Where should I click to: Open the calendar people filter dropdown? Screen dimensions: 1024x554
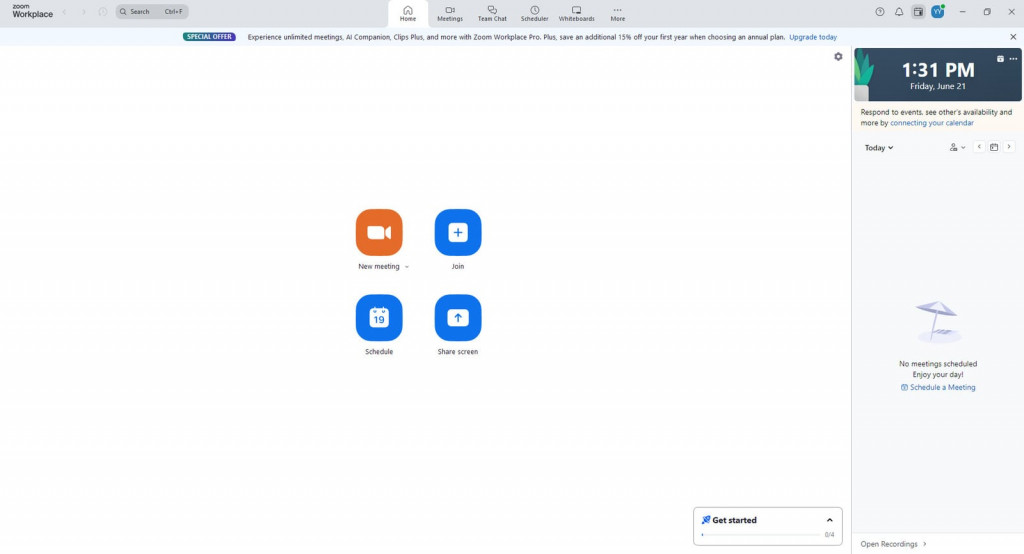coord(957,148)
